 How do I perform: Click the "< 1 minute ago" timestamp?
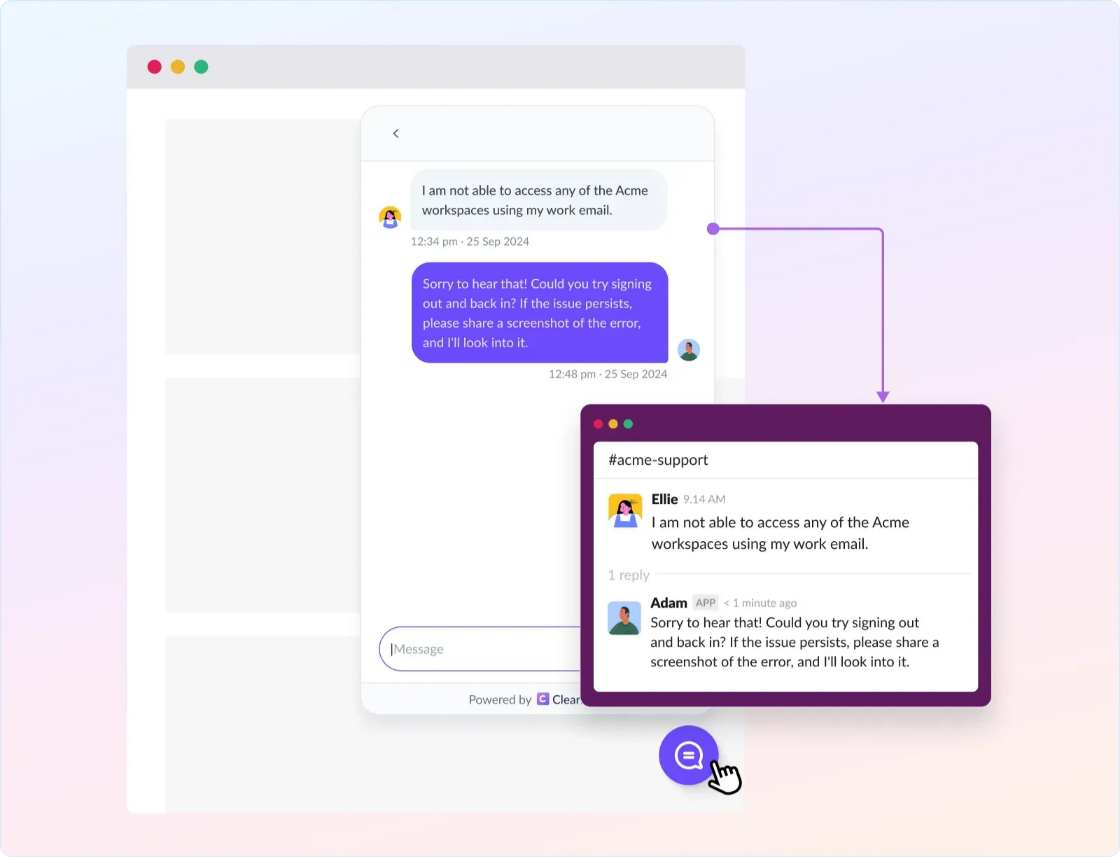(x=760, y=603)
